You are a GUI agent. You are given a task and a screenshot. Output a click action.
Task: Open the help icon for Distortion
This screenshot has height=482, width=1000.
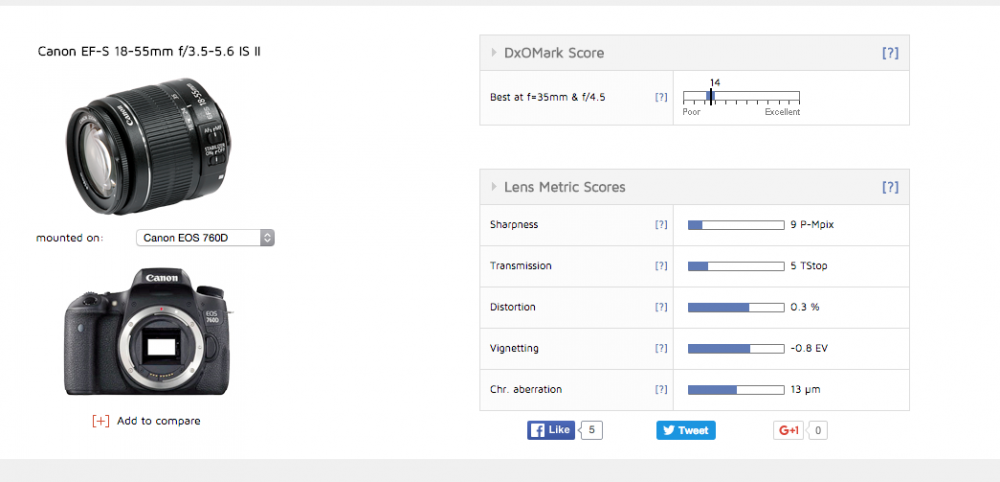tap(661, 307)
